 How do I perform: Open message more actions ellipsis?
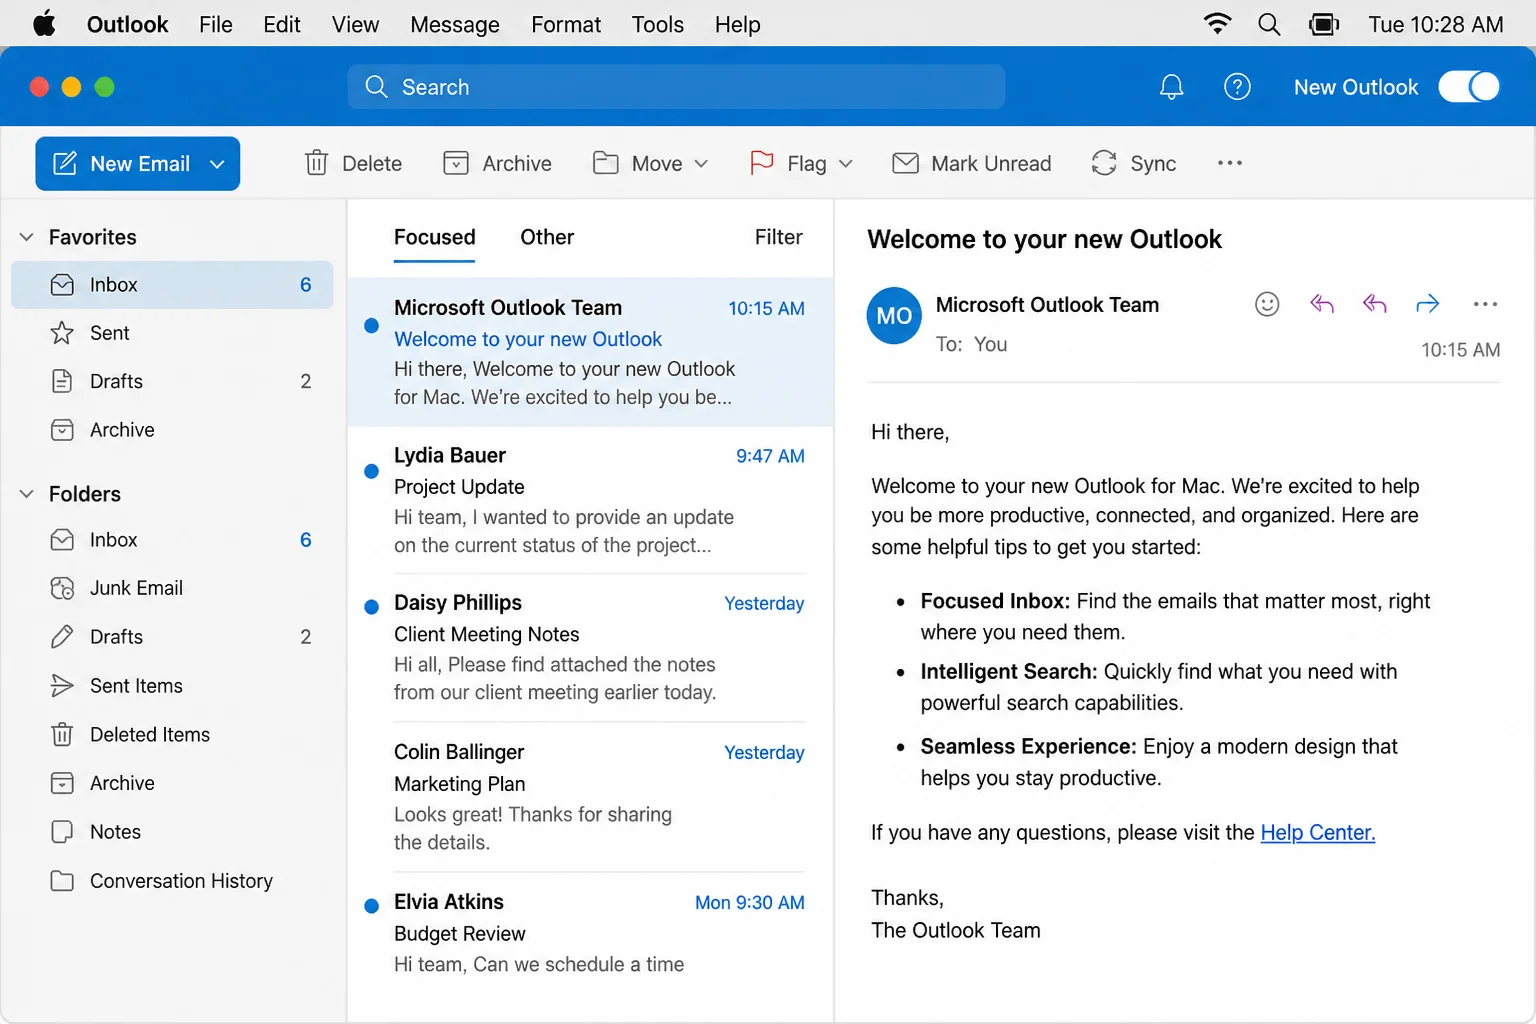tap(1485, 304)
